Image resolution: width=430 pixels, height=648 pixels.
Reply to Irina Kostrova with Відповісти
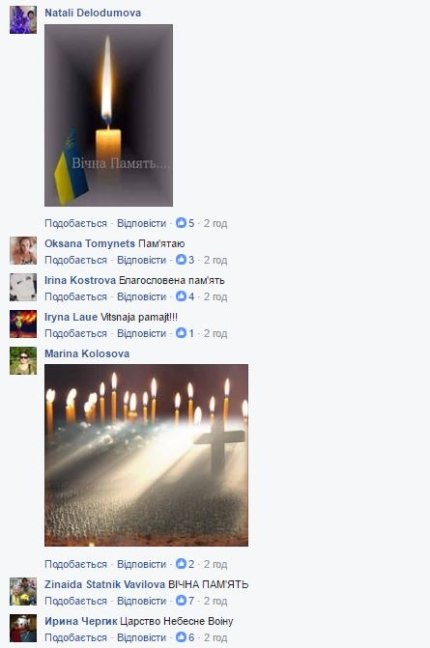pyautogui.click(x=141, y=297)
